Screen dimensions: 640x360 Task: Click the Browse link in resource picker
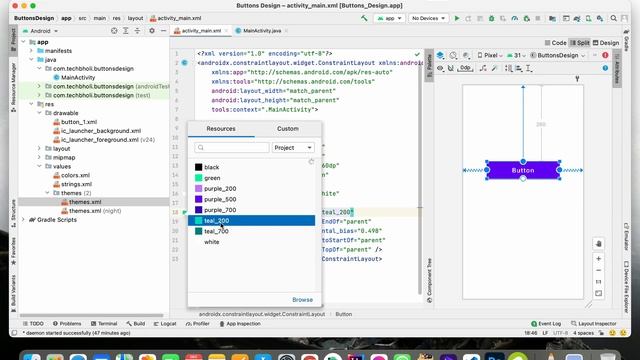coord(302,300)
